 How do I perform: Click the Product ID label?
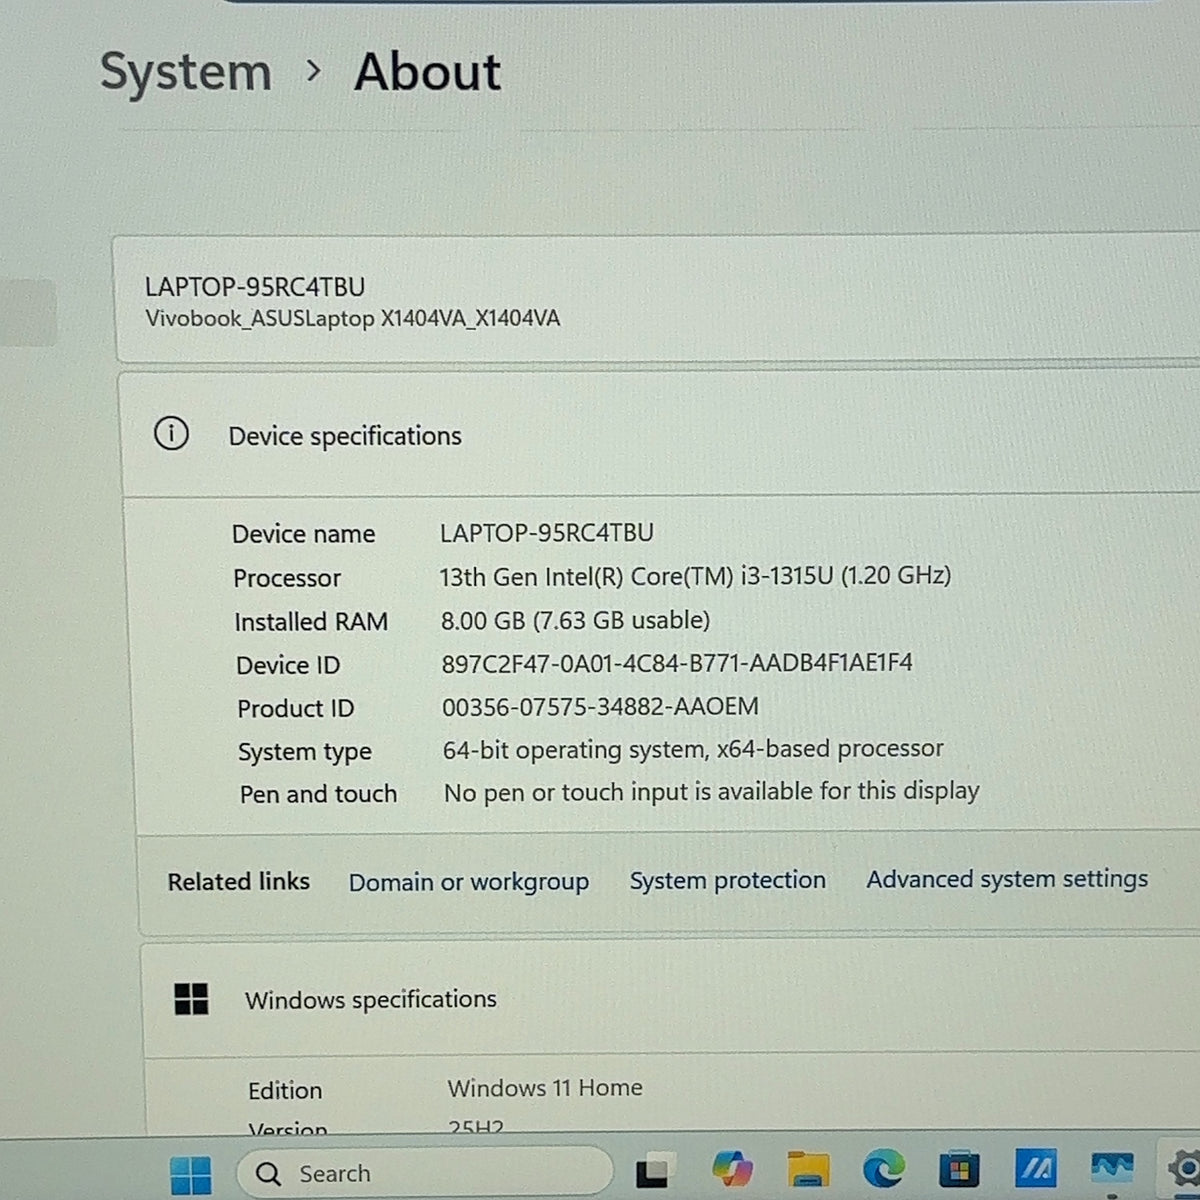click(x=295, y=709)
